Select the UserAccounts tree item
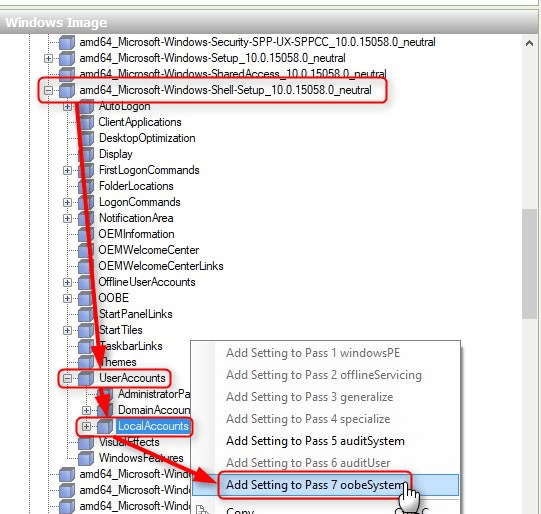 (132, 378)
